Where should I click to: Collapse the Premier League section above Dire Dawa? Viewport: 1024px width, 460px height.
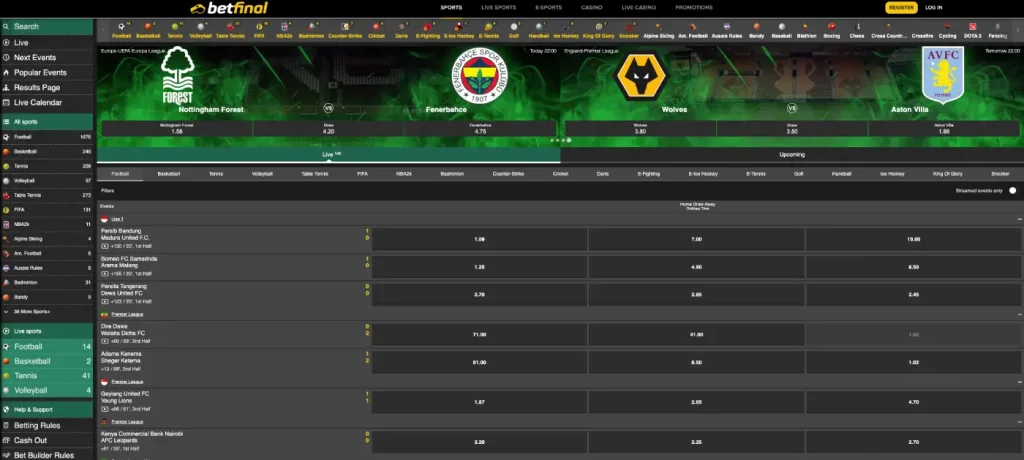(1019, 314)
